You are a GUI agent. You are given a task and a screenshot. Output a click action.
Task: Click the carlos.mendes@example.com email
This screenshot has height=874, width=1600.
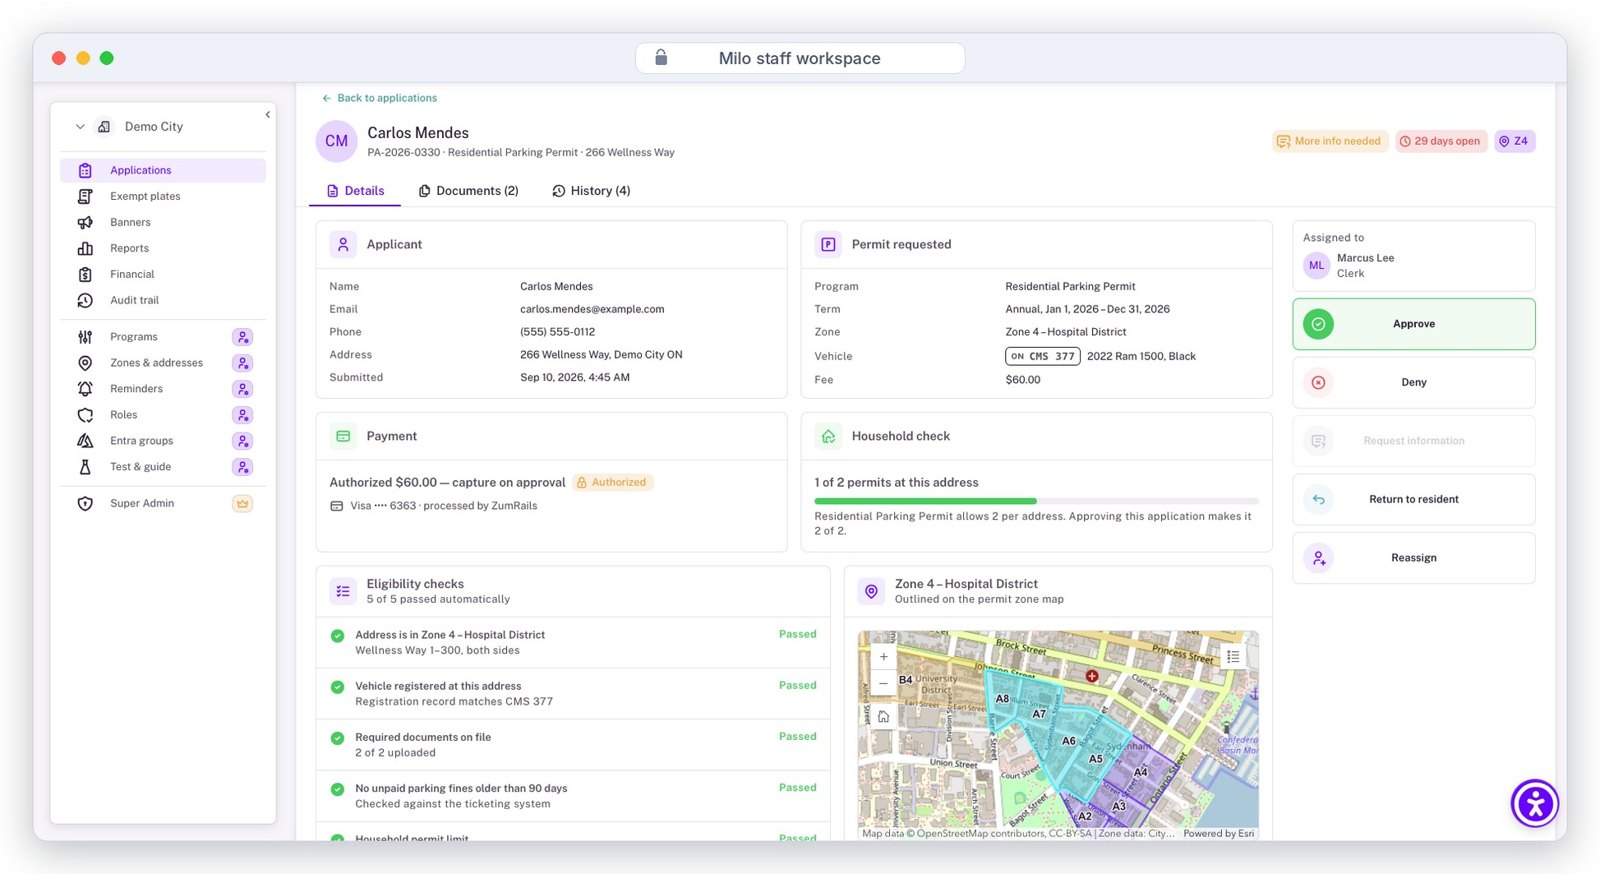(592, 309)
